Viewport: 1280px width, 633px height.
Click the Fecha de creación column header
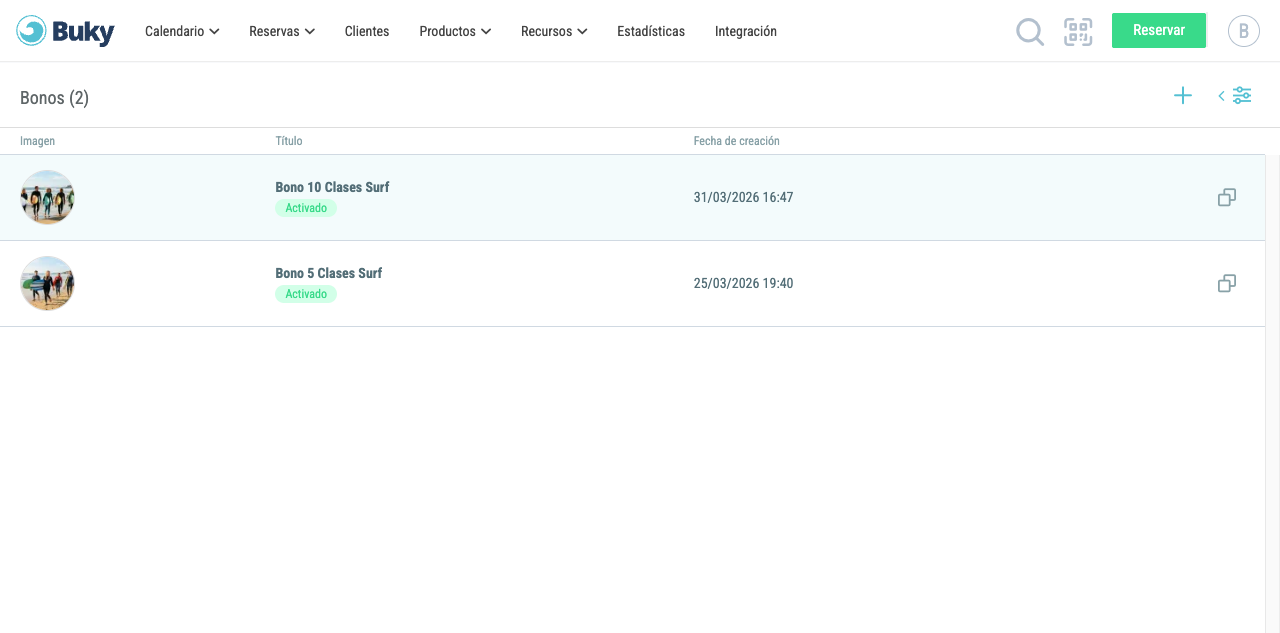737,141
